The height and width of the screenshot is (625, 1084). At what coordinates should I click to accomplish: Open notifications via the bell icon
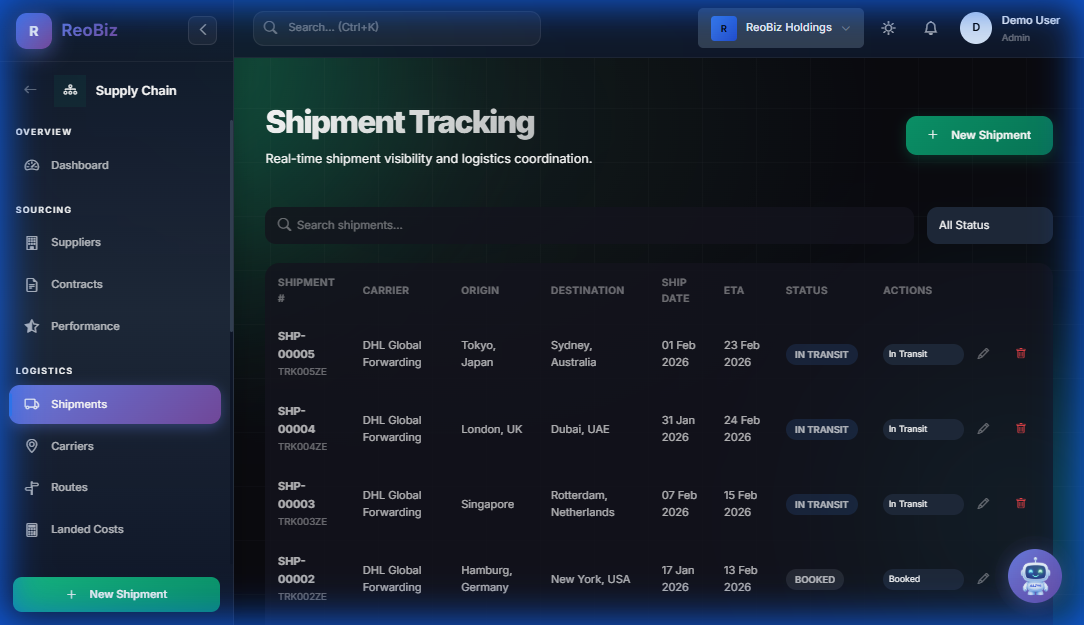(x=930, y=28)
